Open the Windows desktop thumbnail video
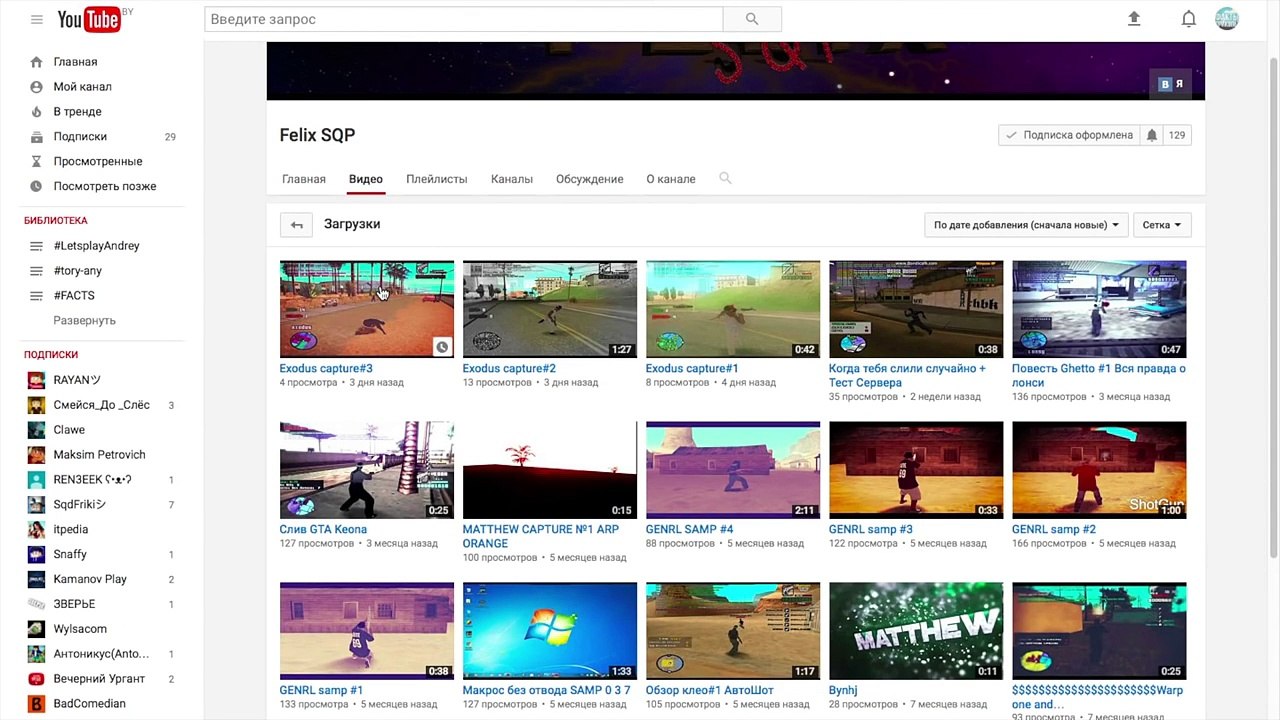The image size is (1280, 720). tap(550, 631)
